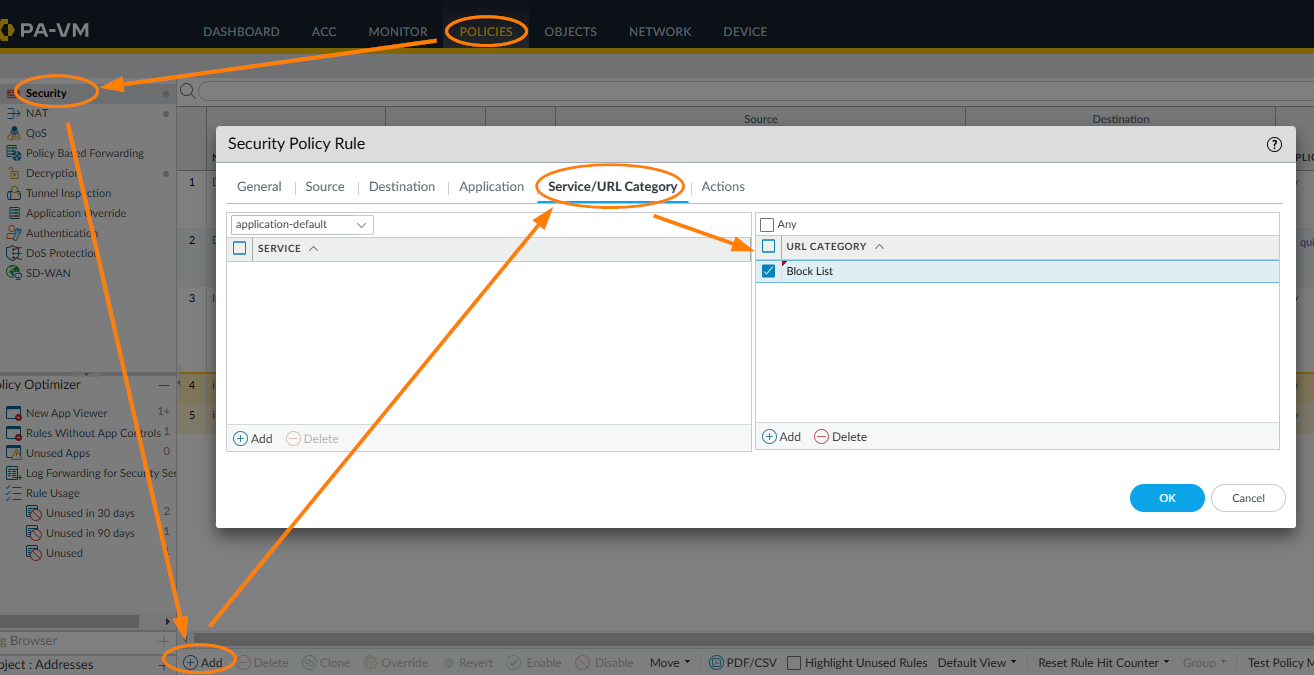Show rules Unused in 30 days
This screenshot has width=1314, height=675.
click(x=90, y=513)
